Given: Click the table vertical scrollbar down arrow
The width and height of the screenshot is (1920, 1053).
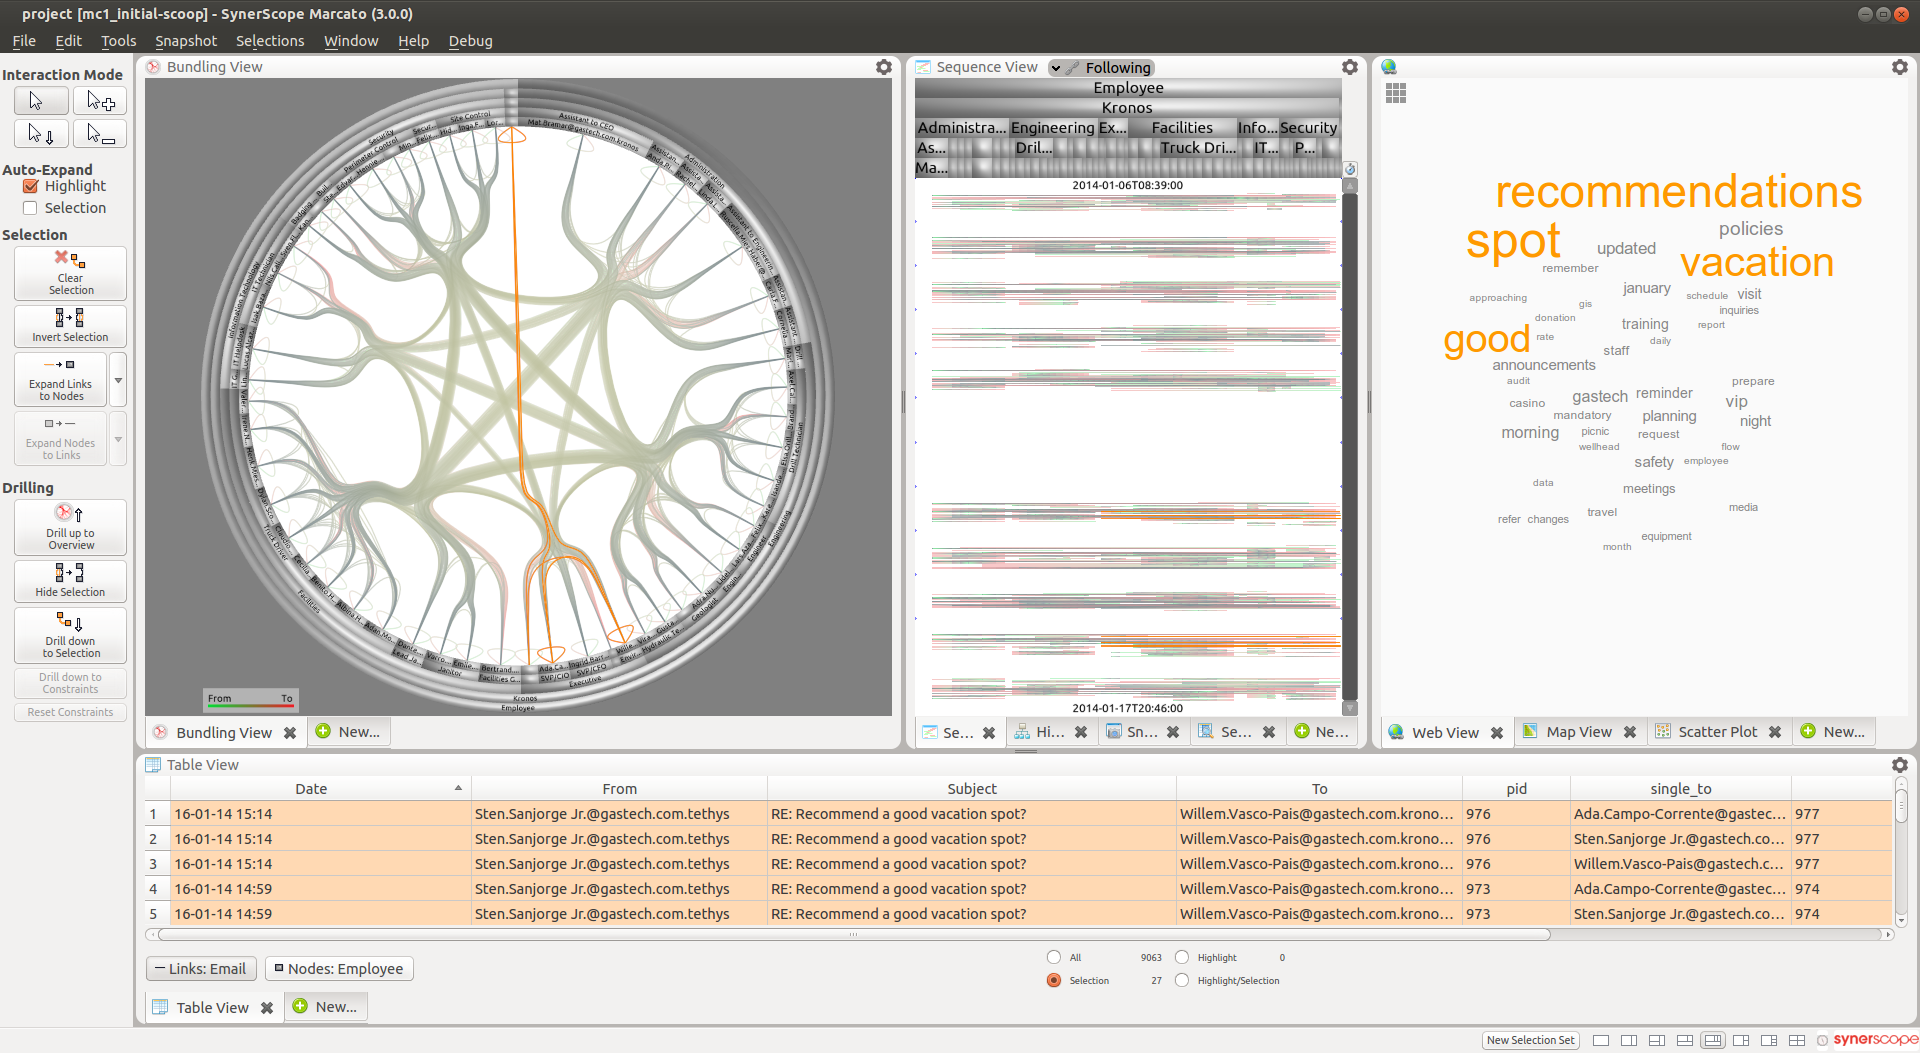Looking at the screenshot, I should 1901,921.
